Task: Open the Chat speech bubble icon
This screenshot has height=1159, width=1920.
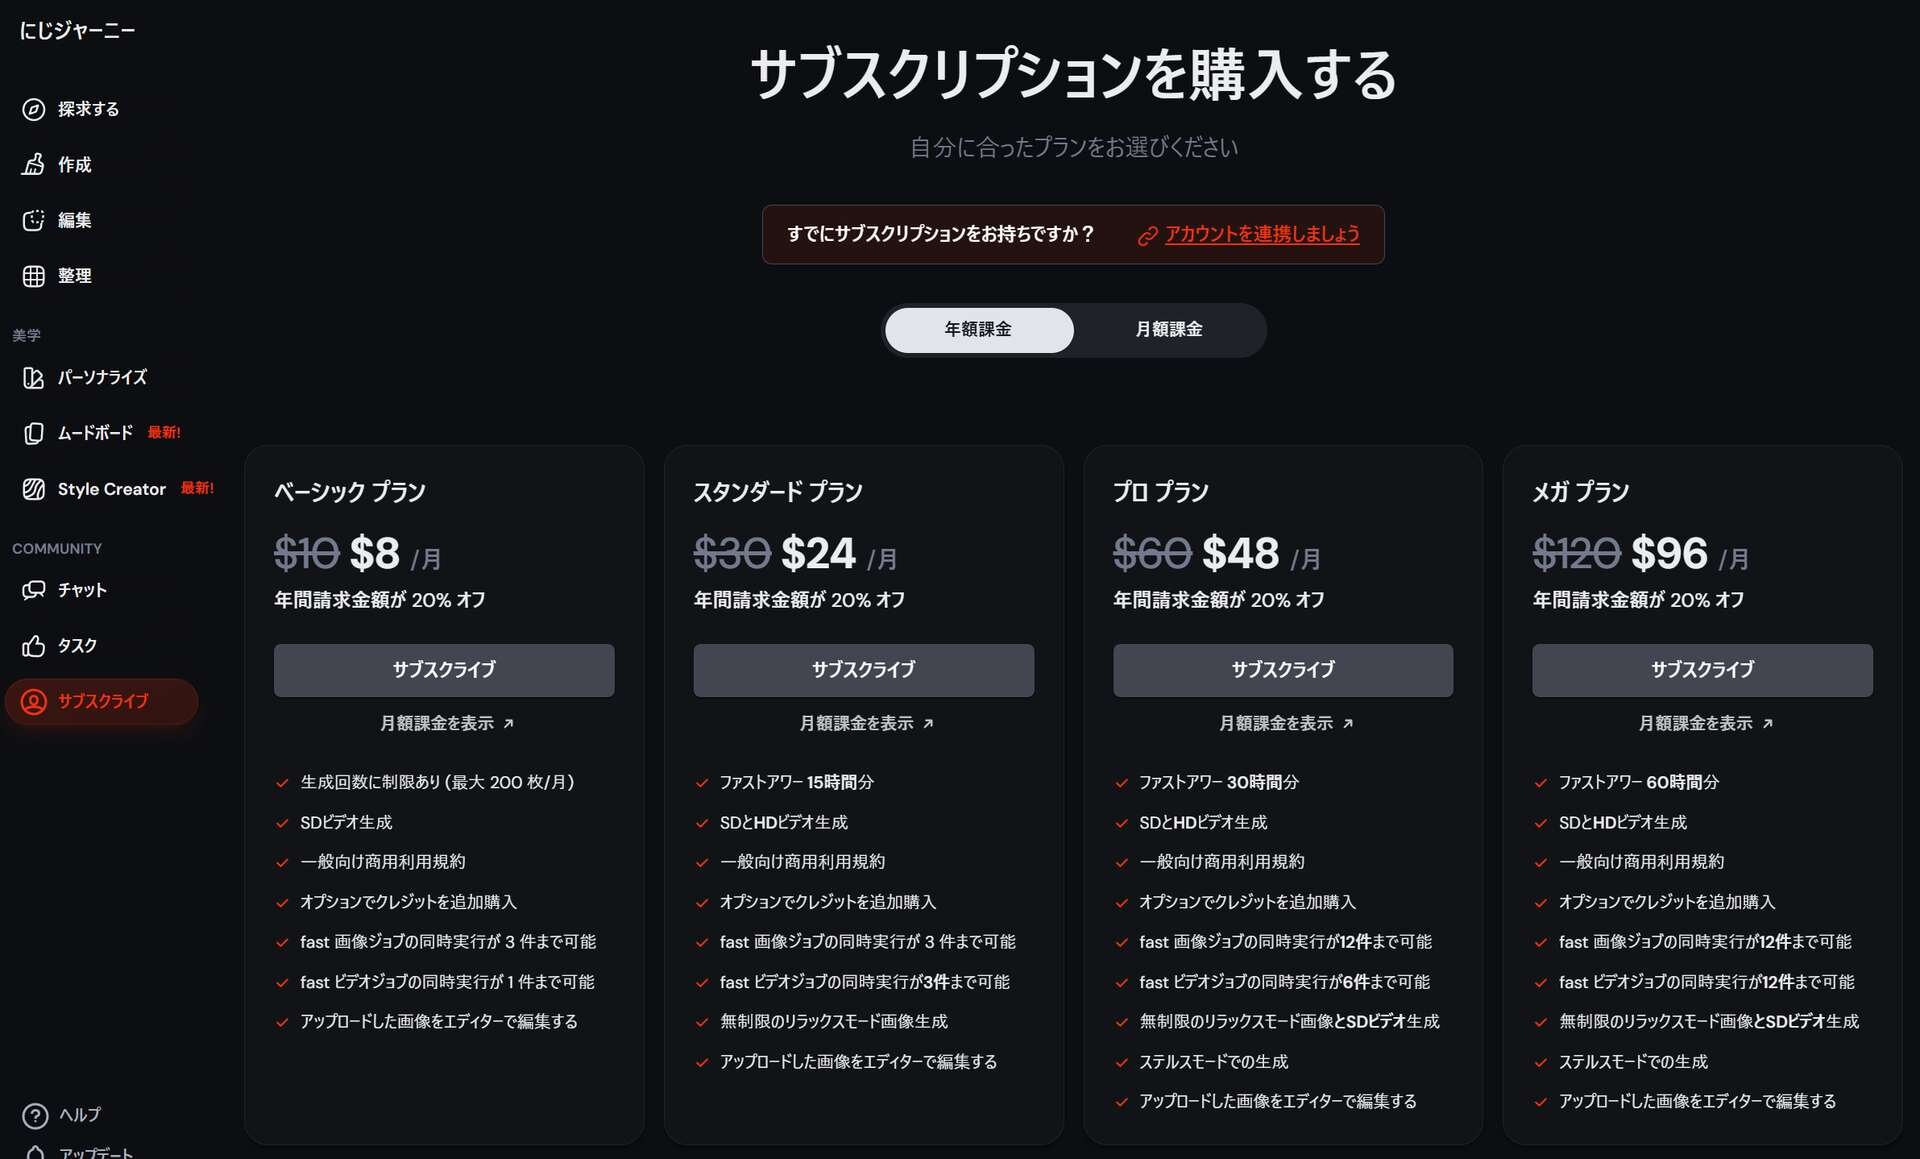Action: point(34,590)
